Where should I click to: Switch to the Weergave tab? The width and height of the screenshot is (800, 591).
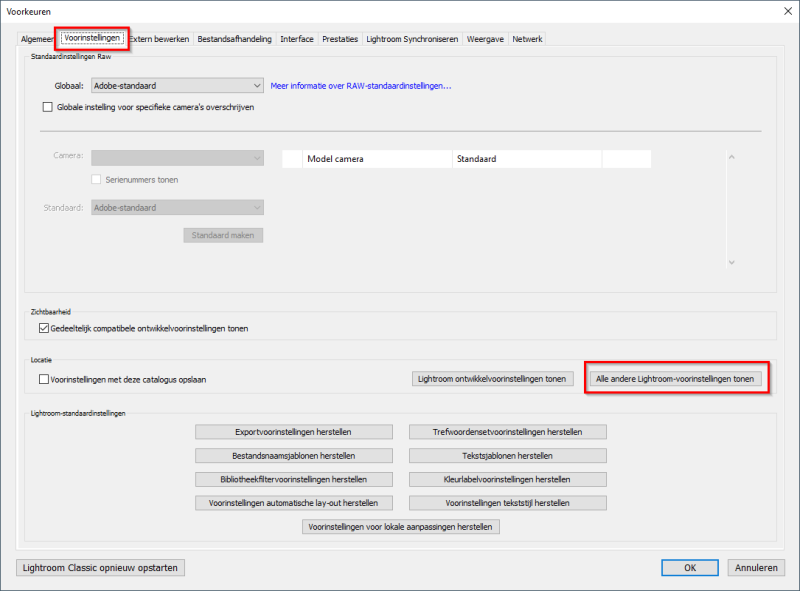(x=485, y=39)
